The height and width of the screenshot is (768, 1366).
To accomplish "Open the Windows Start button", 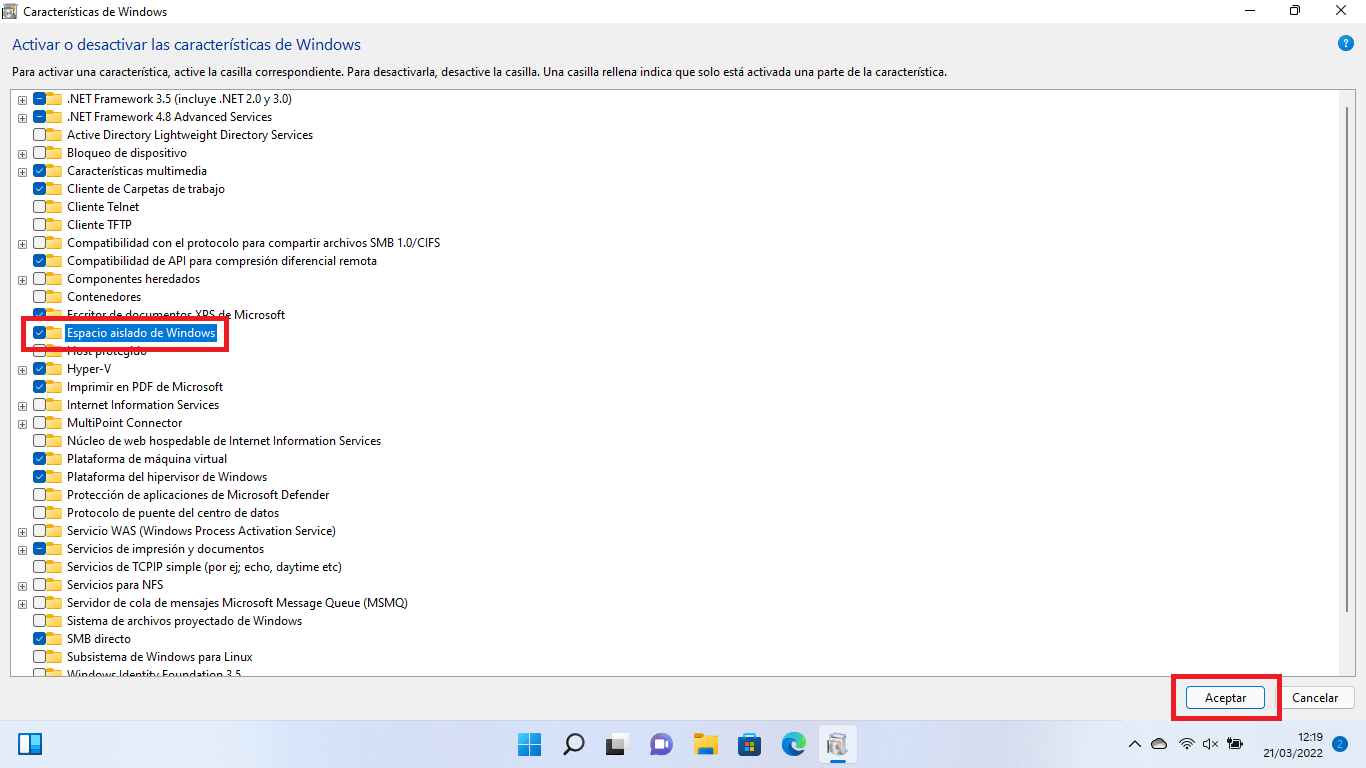I will (x=529, y=744).
